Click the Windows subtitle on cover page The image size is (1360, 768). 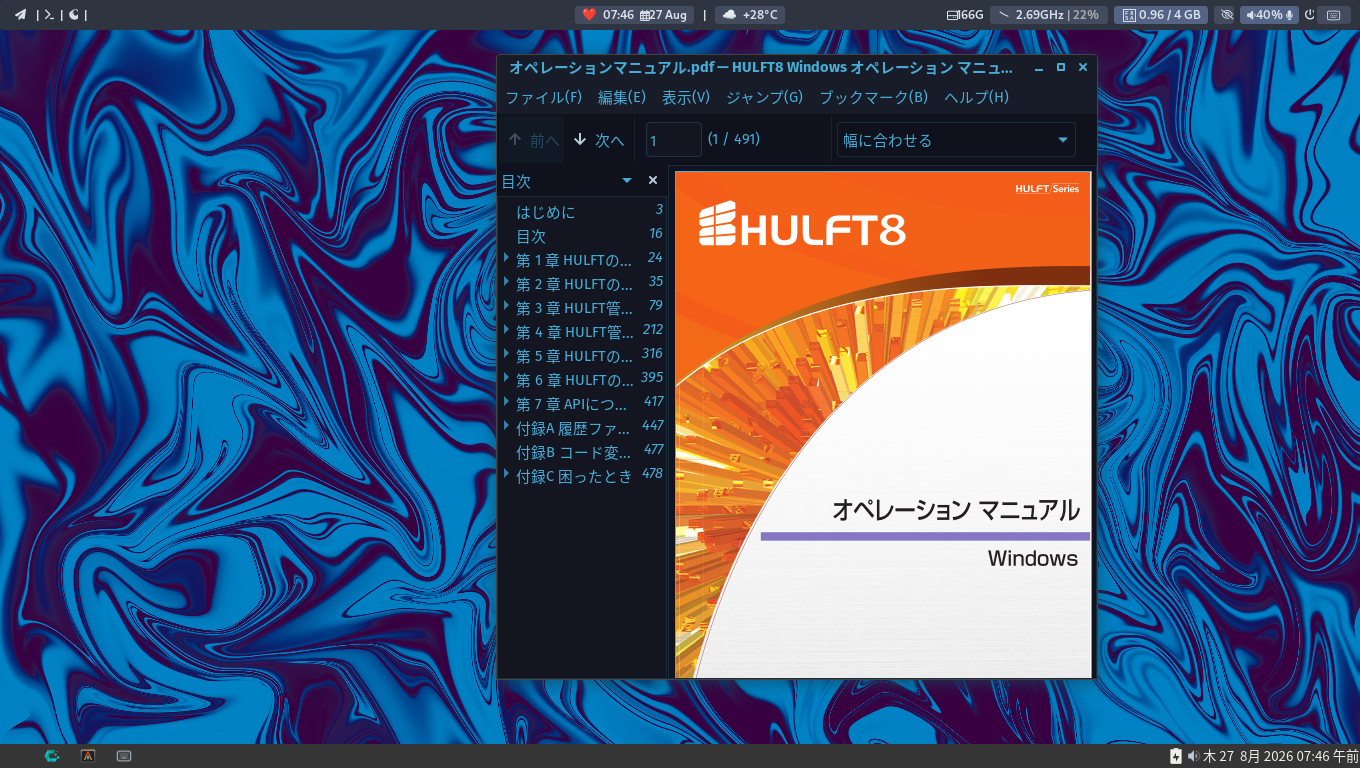tap(1033, 558)
